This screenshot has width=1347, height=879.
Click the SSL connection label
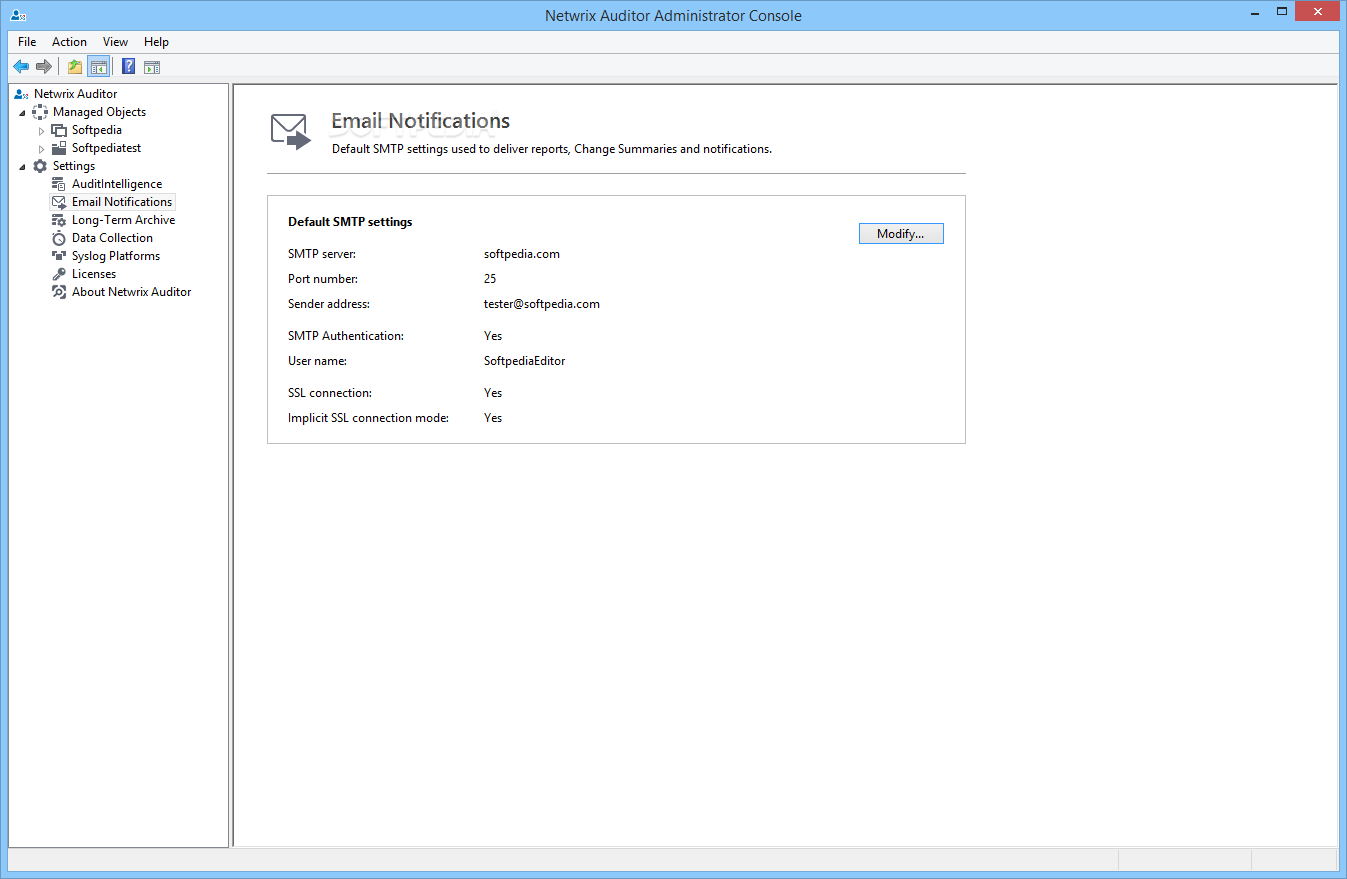[x=330, y=393]
